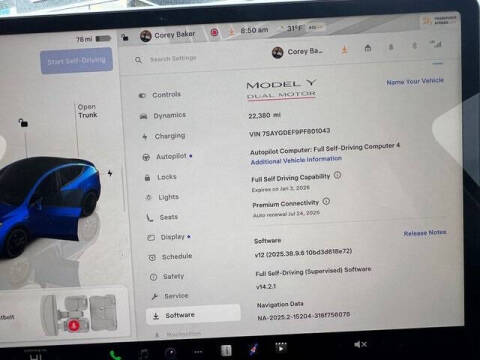This screenshot has width=480, height=360.
Task: Open the Service settings section
Action: click(170, 296)
